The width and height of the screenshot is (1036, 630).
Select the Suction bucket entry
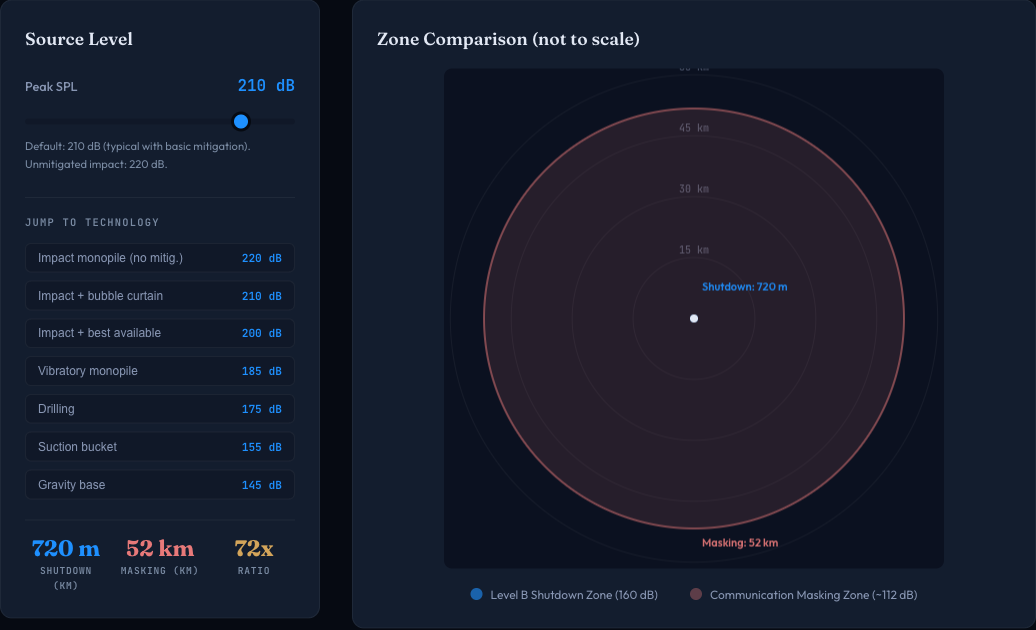159,447
